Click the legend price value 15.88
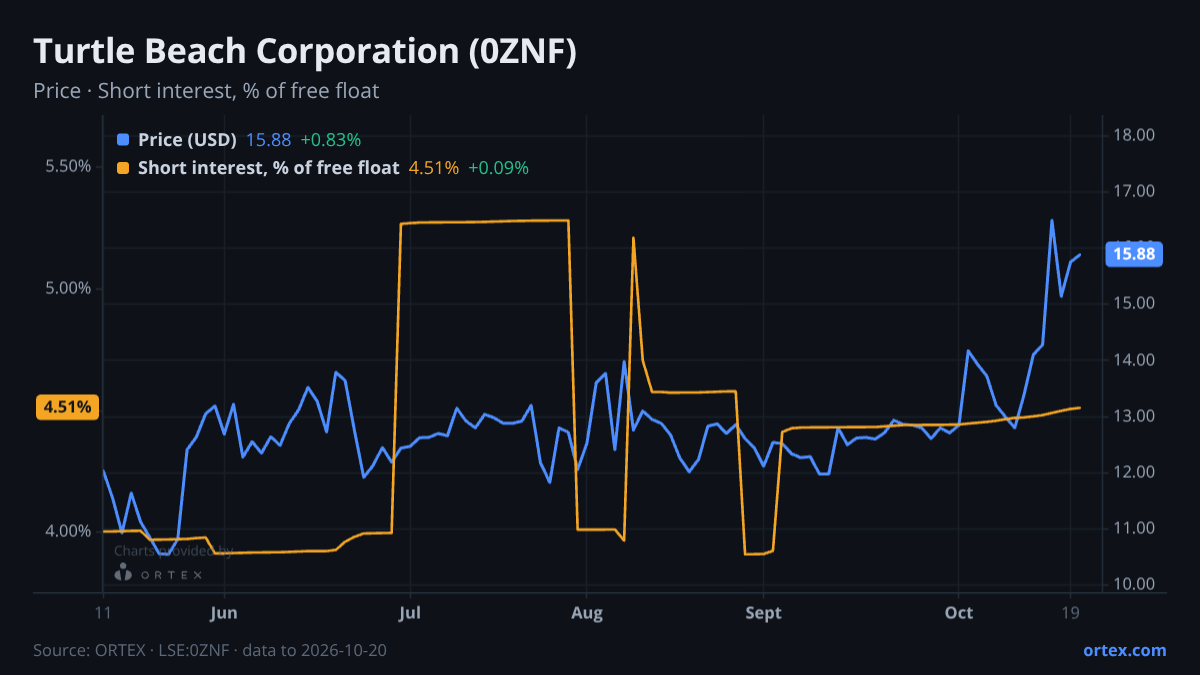 [267, 140]
